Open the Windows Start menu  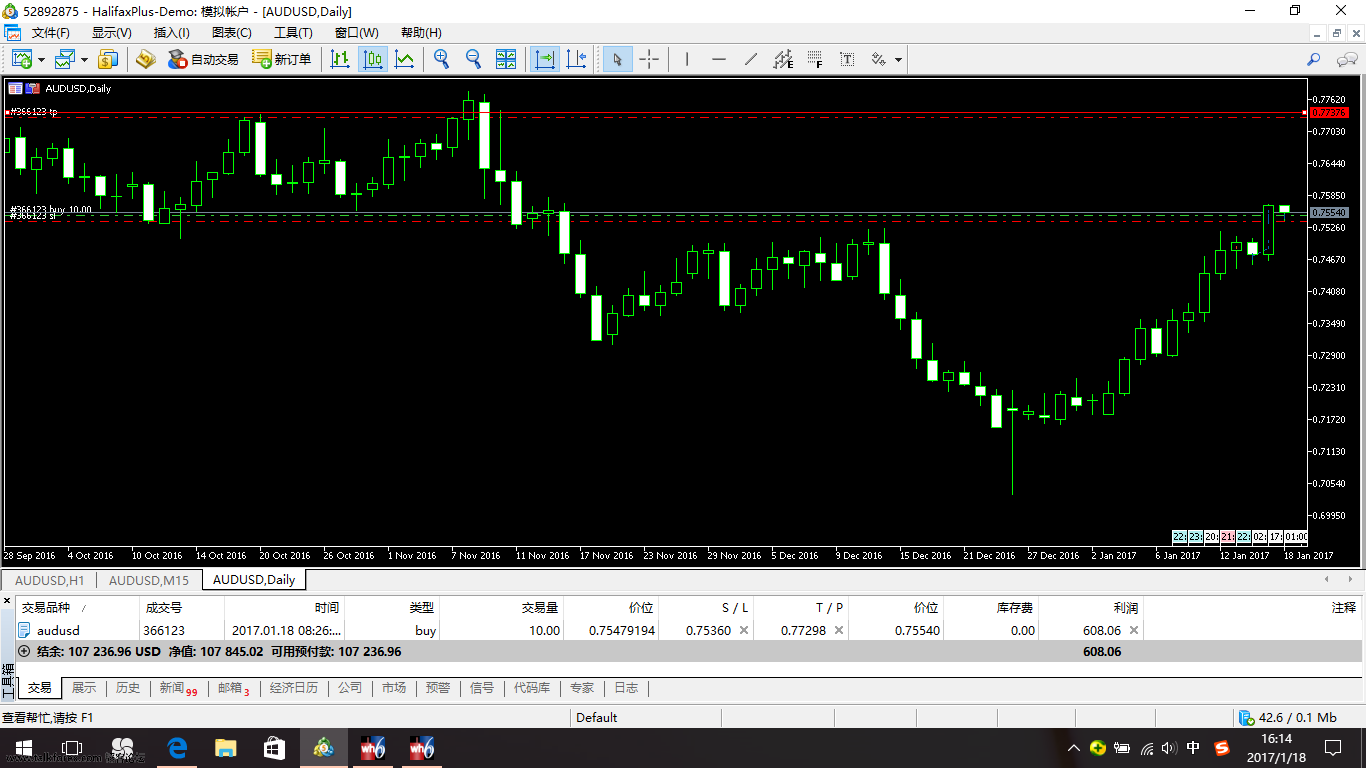click(x=23, y=748)
